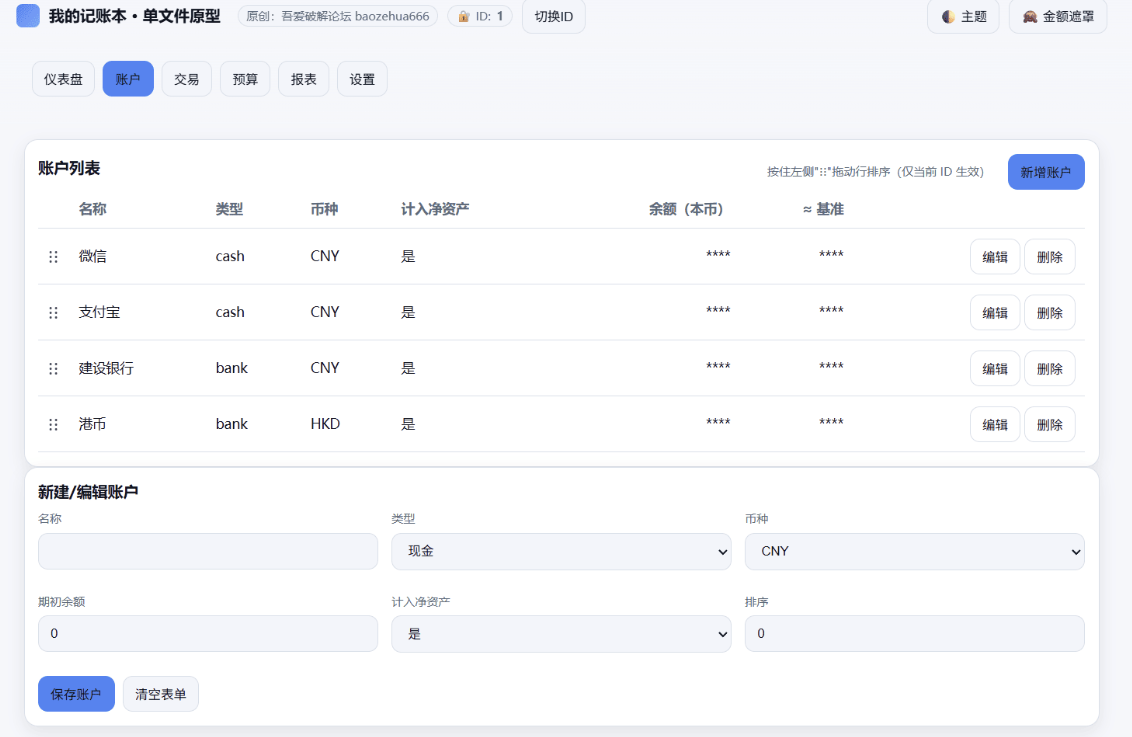Click the drag handle of the 微信 row
The image size is (1132, 737).
pos(53,256)
